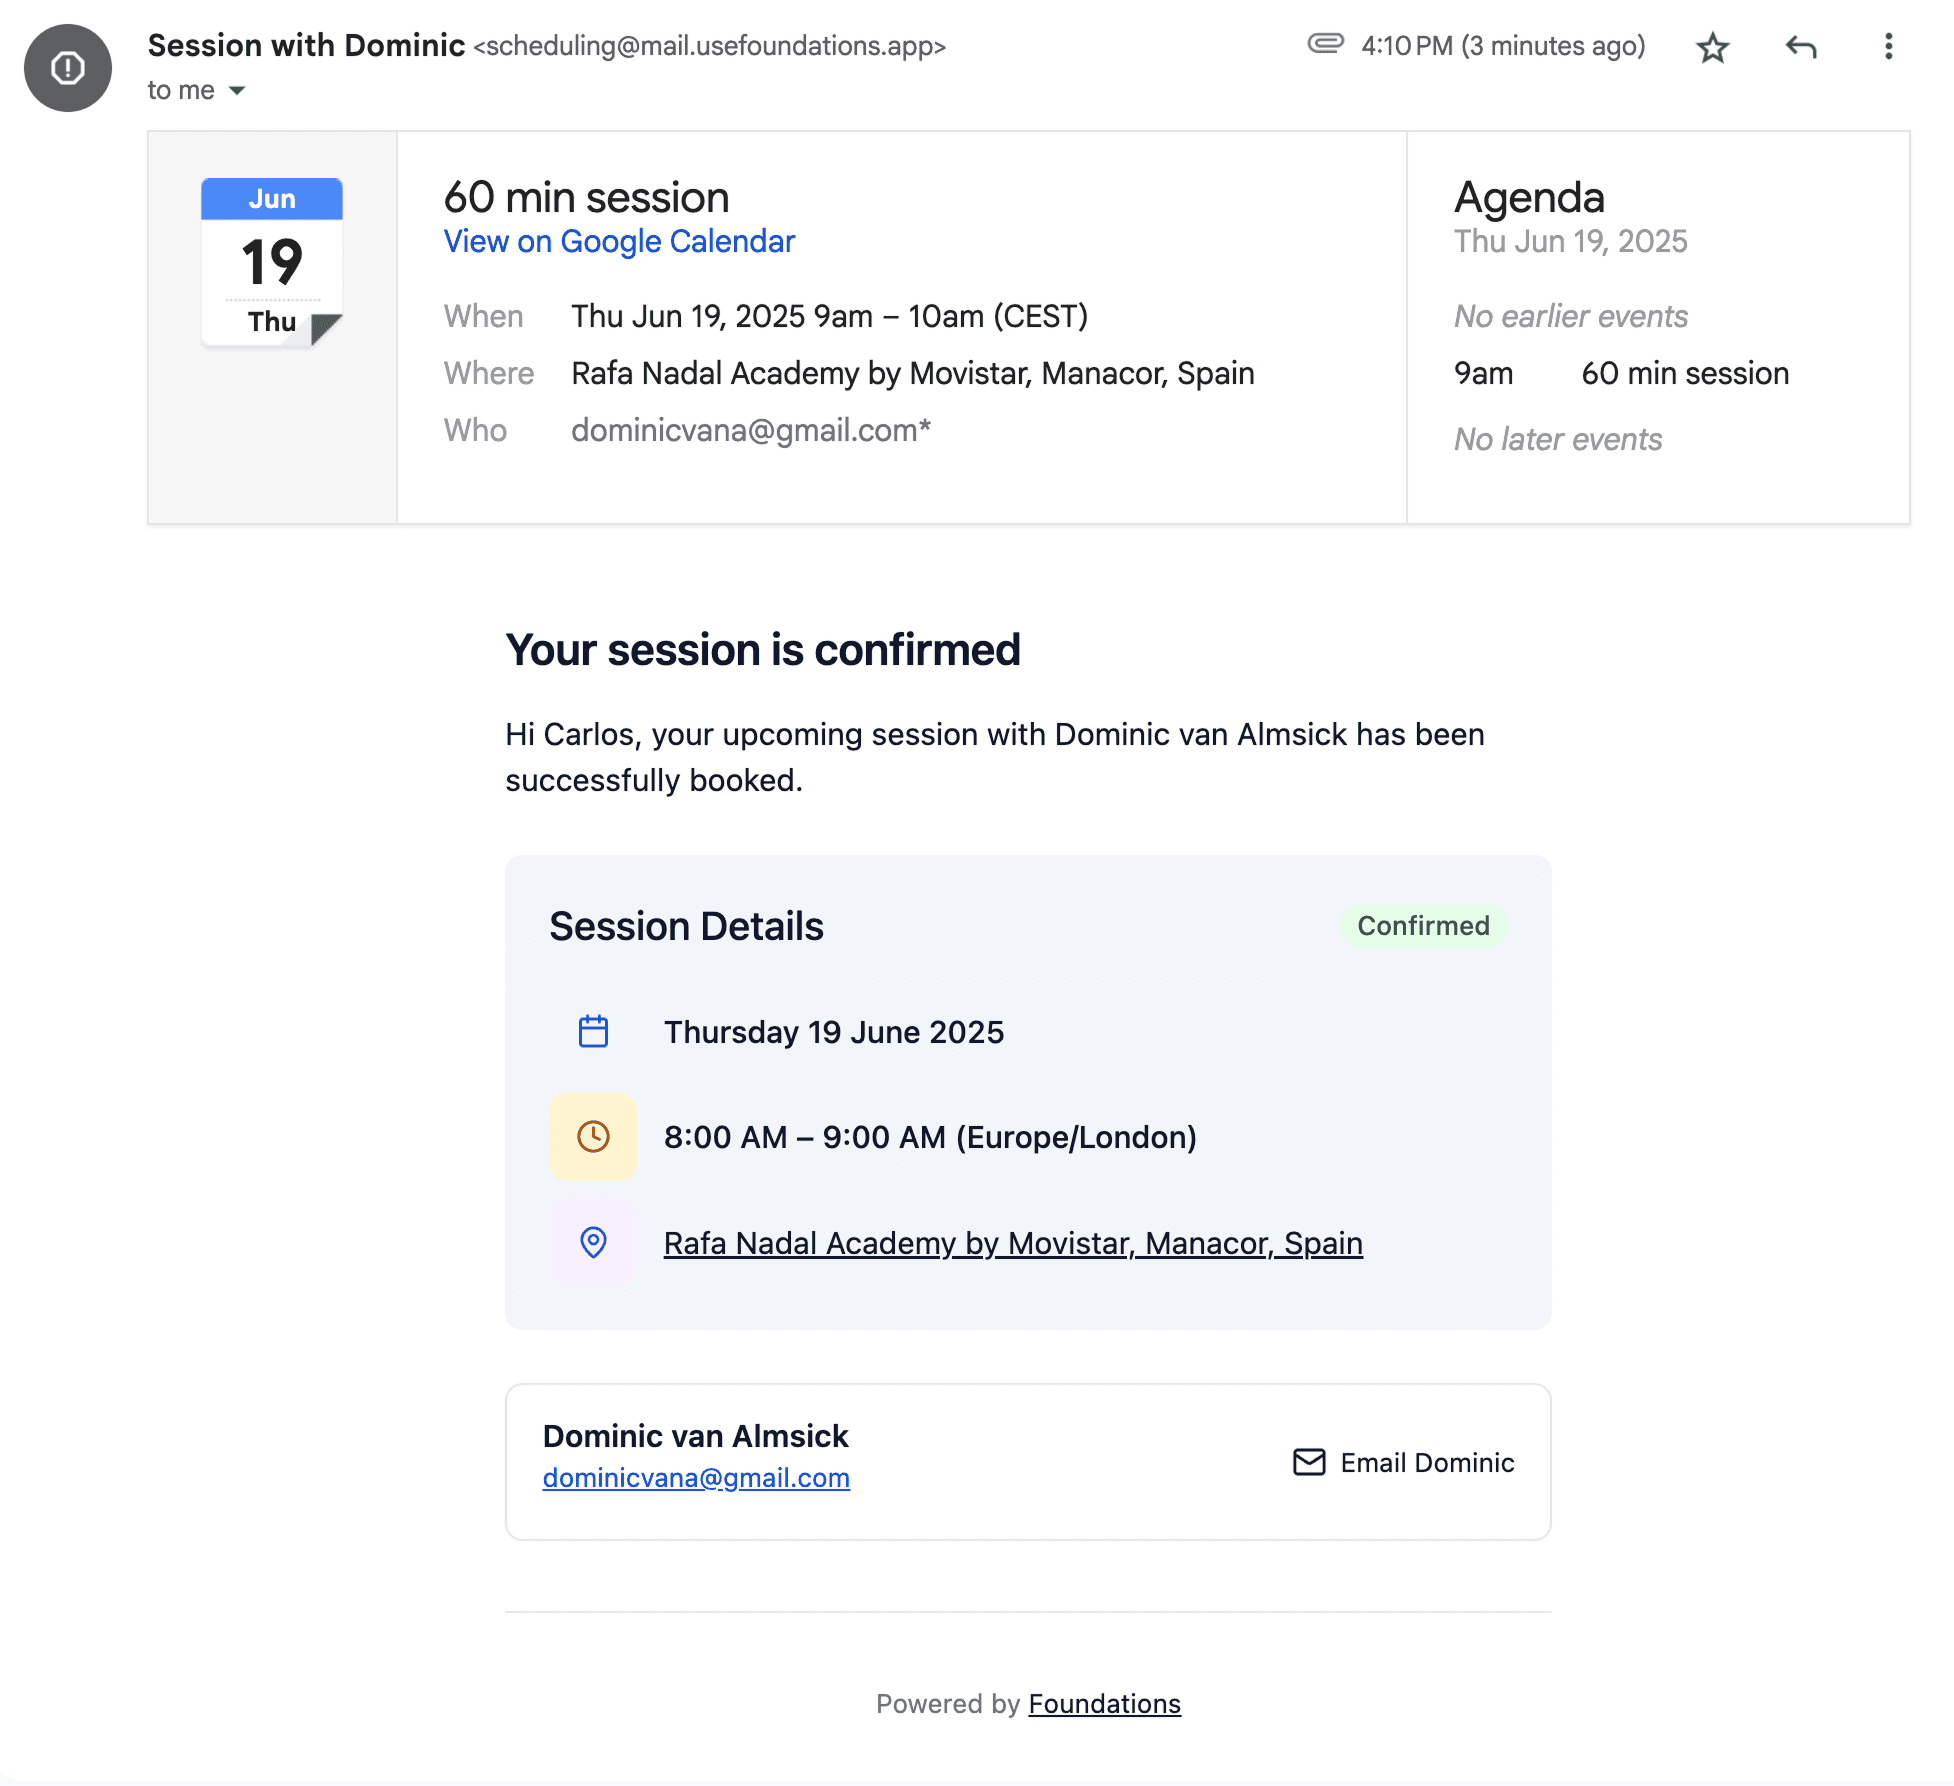Click the session date calendar icon
Viewport: 1954px width, 1786px height.
pos(593,1031)
